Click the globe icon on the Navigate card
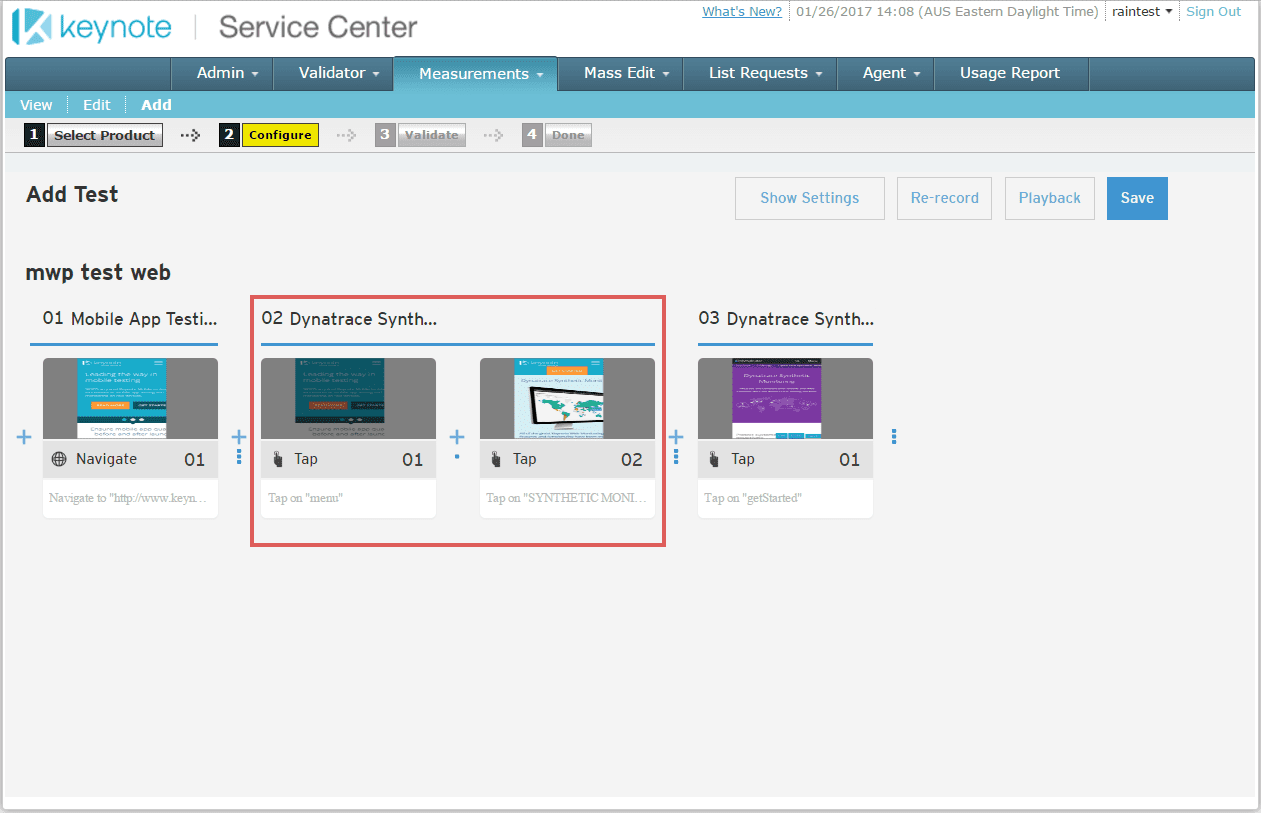The width and height of the screenshot is (1261, 813). 59,459
